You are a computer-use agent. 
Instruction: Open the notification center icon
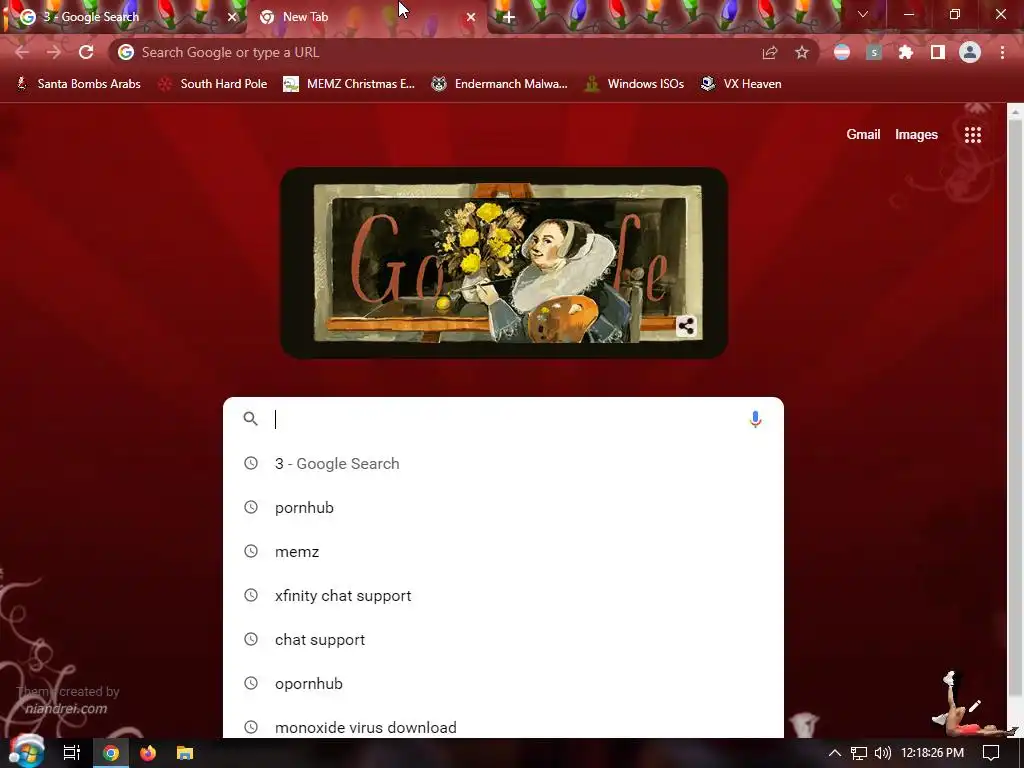[991, 753]
